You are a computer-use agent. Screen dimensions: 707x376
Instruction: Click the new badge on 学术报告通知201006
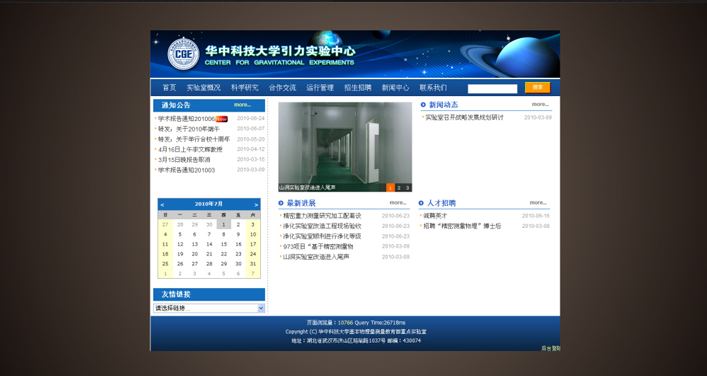click(x=221, y=119)
